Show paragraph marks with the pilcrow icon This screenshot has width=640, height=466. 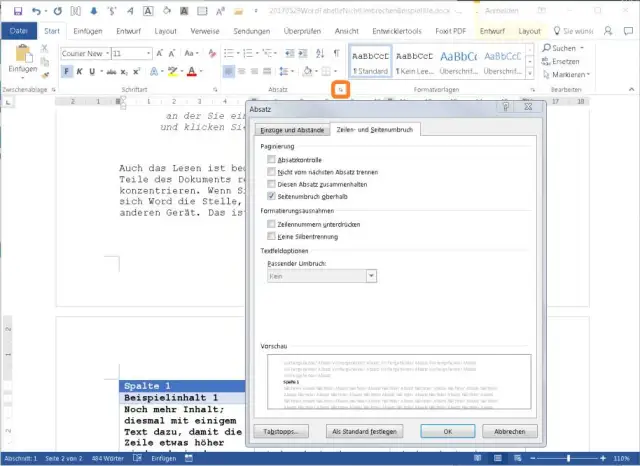335,52
